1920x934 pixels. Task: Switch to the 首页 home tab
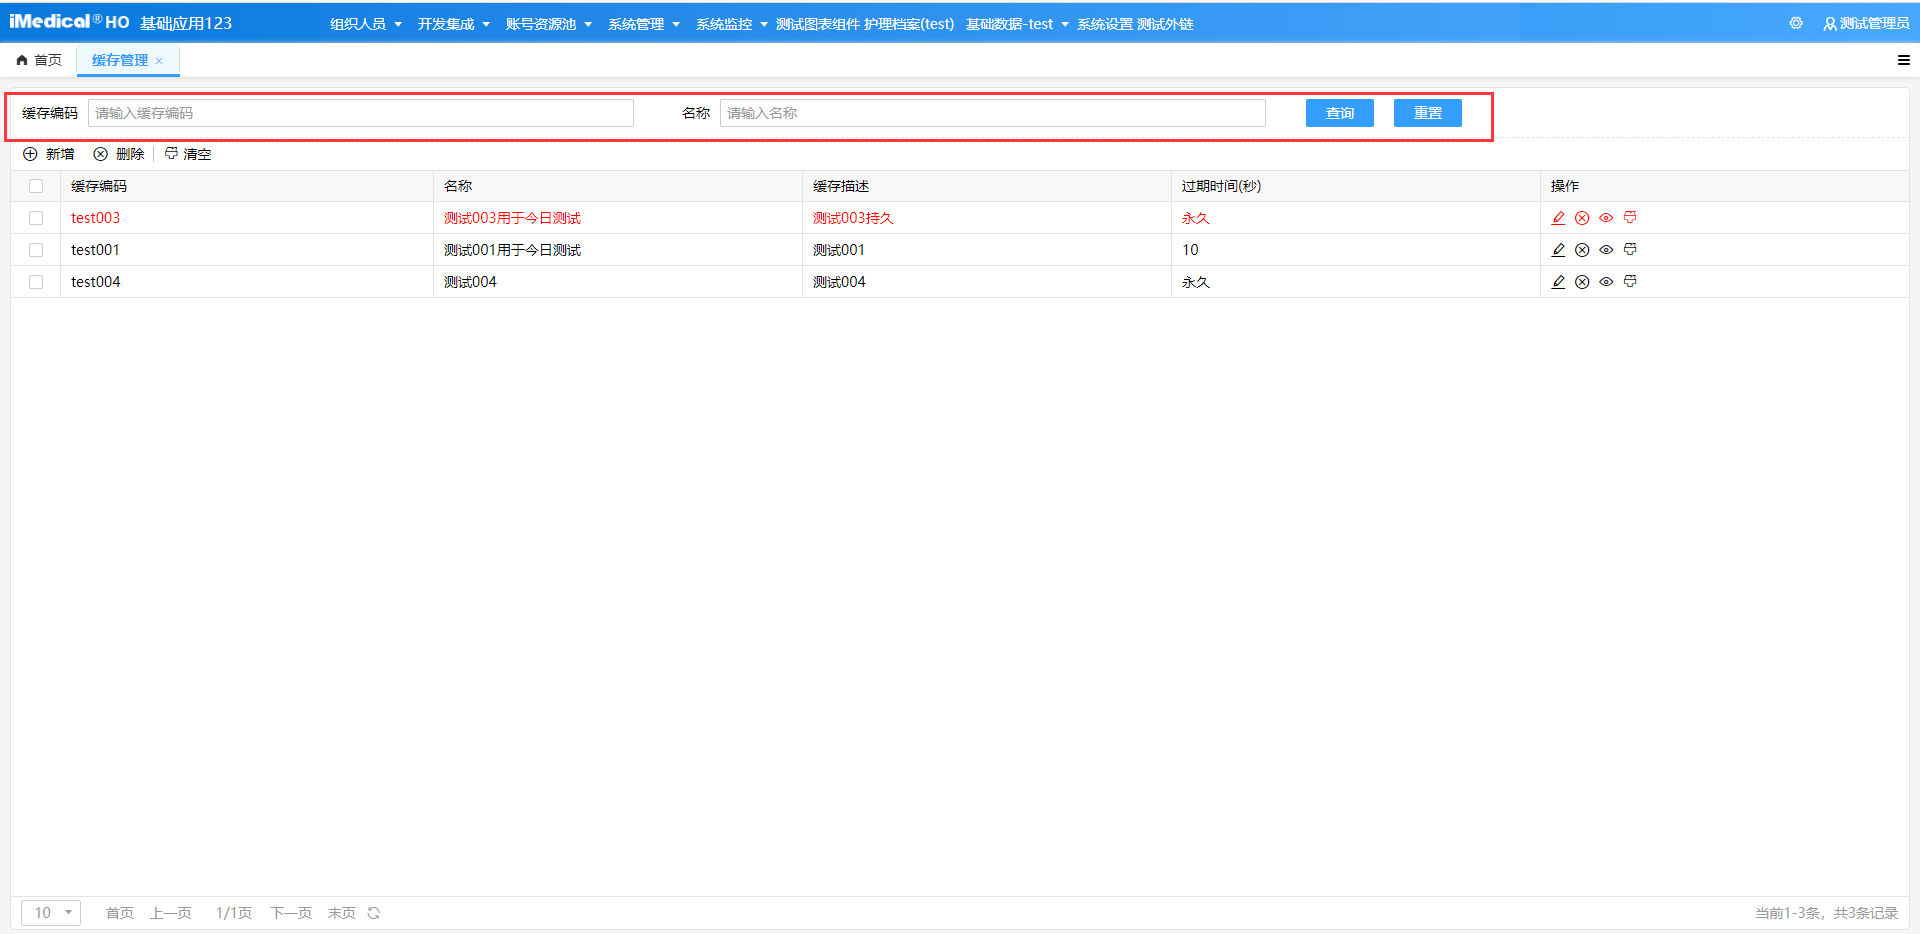coord(40,60)
